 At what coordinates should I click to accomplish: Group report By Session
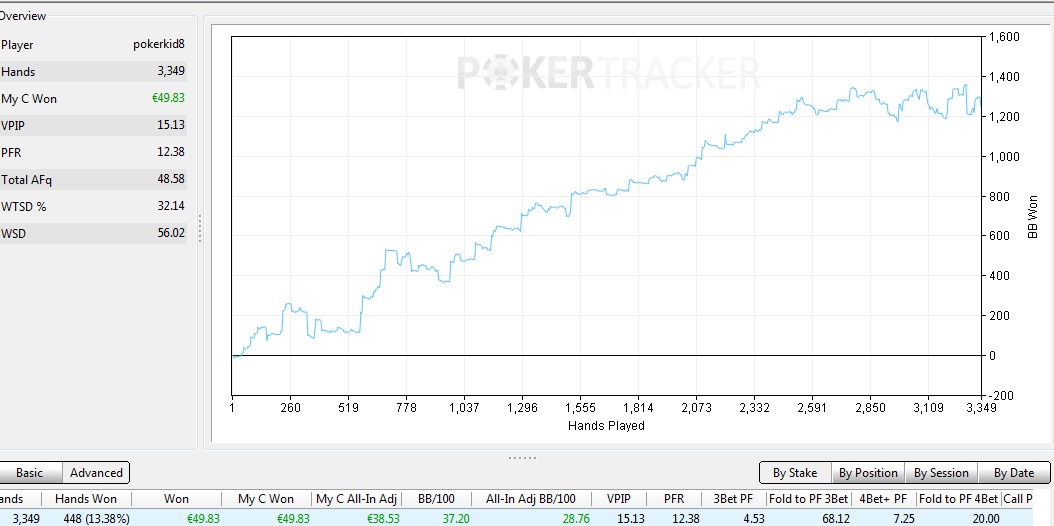[941, 472]
